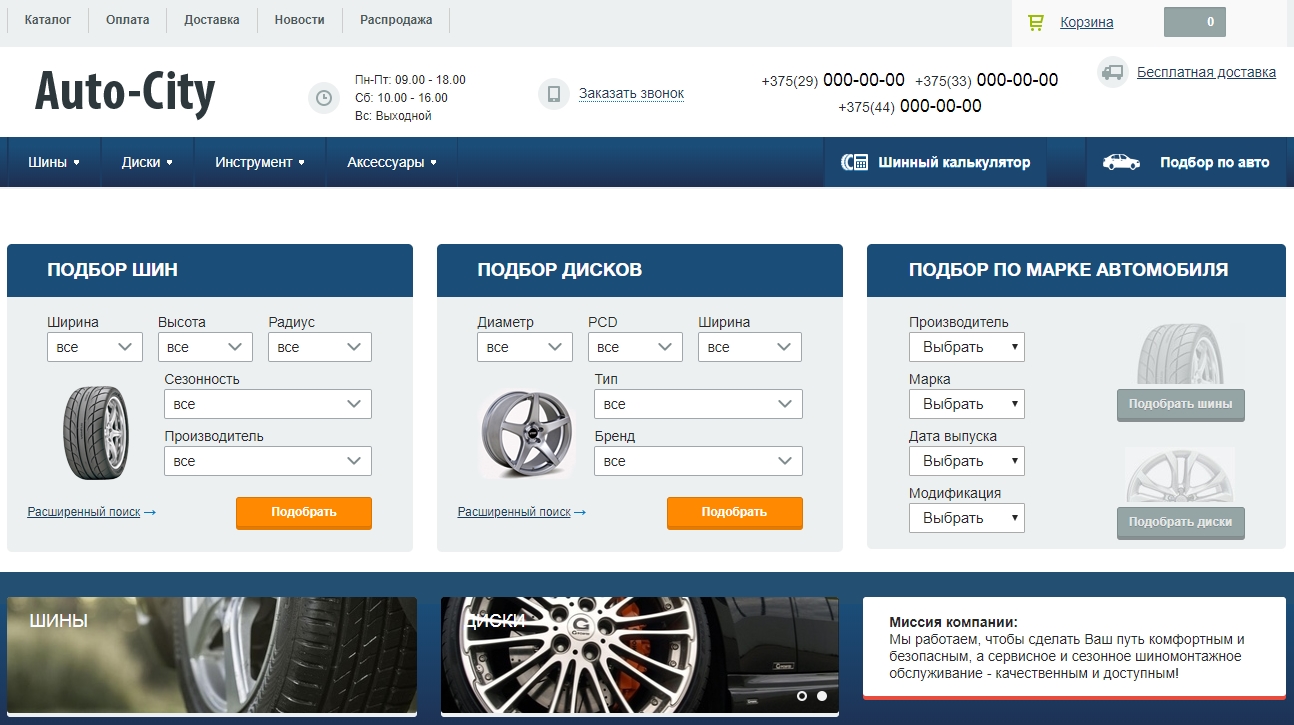Open the Инструмент navigation menu
1294x725 pixels.
(260, 162)
